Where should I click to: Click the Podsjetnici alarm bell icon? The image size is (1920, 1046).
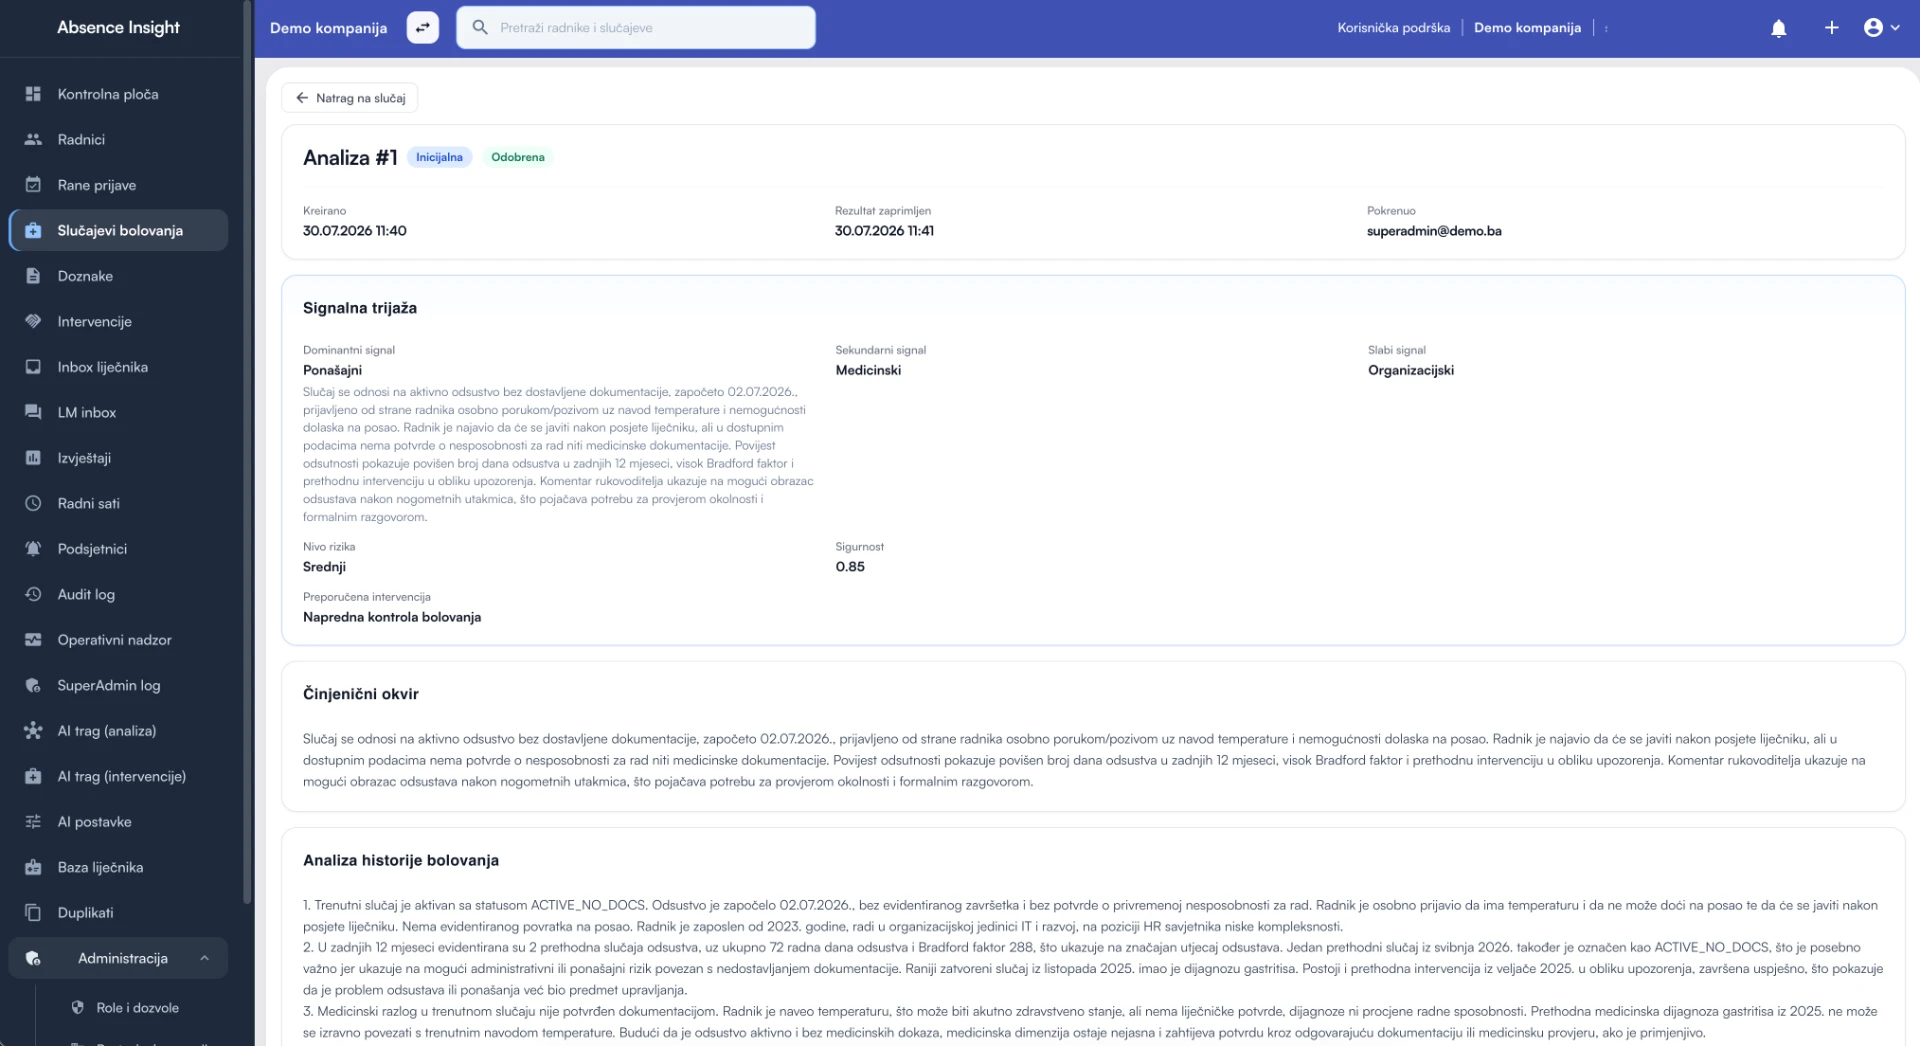point(33,549)
